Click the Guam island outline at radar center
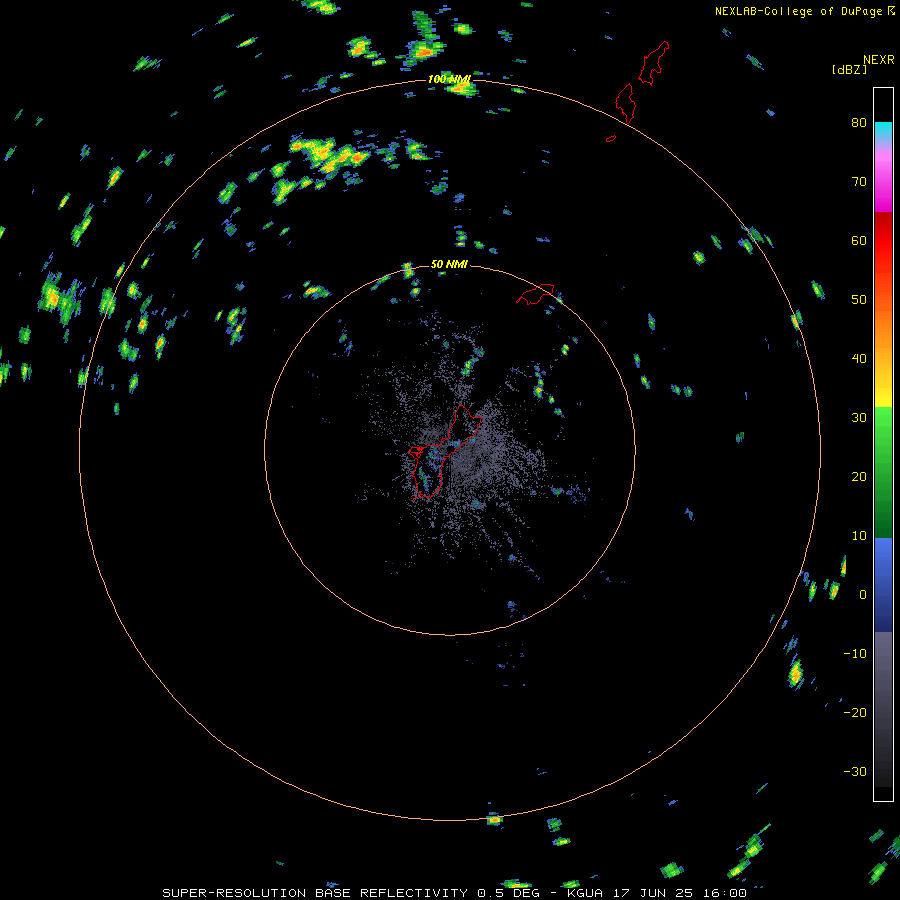This screenshot has width=900, height=900. pos(445,452)
